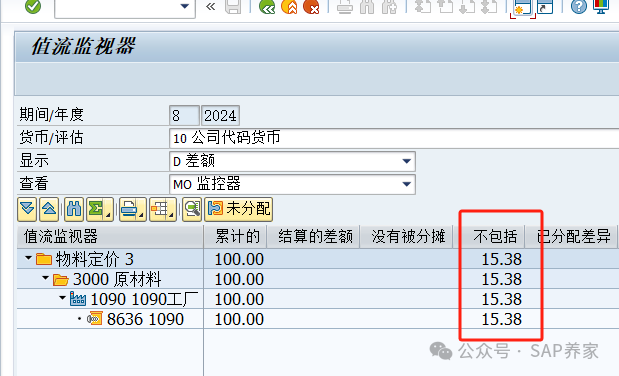The image size is (619, 376).
Task: Collapse the 1090 1090工厂 tree node
Action: point(62,298)
